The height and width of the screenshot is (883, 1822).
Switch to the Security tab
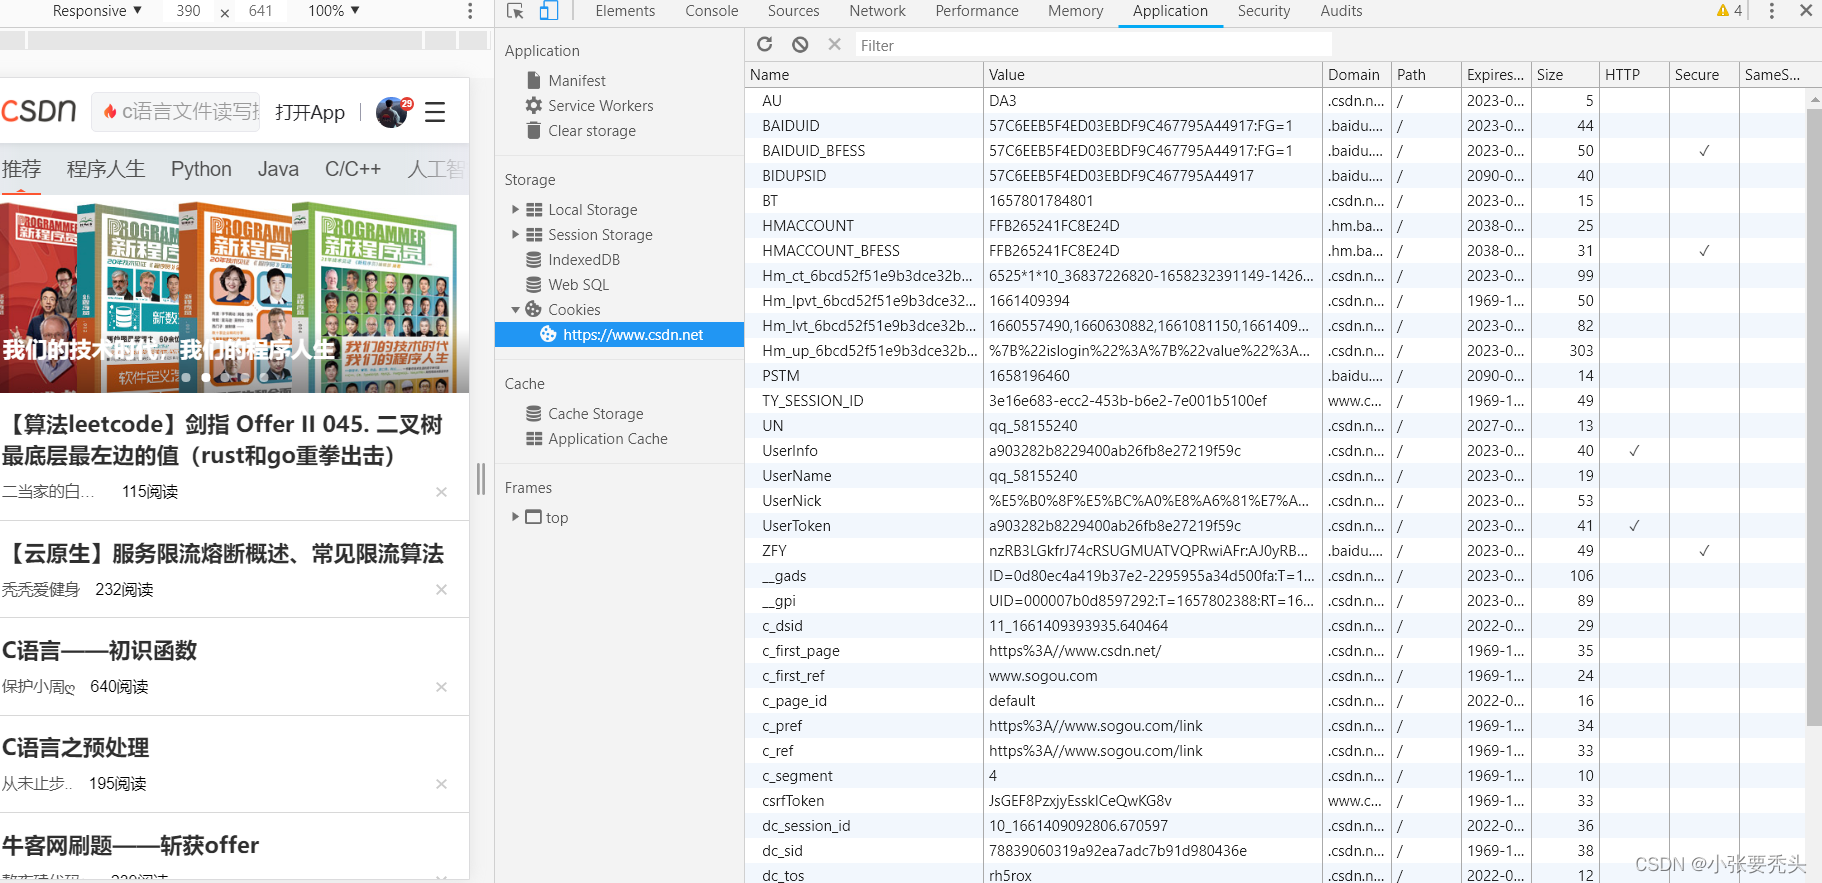pyautogui.click(x=1264, y=11)
